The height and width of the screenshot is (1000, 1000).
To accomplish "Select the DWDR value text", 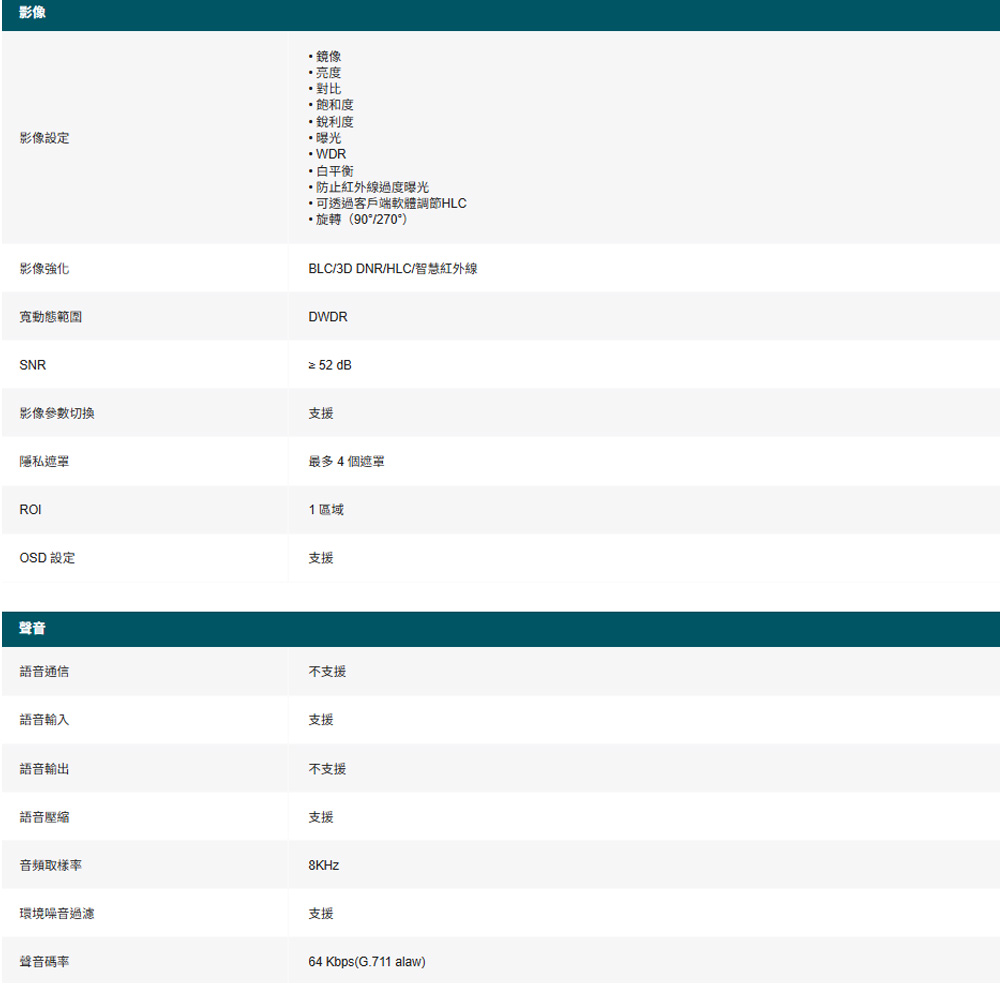I will (328, 317).
